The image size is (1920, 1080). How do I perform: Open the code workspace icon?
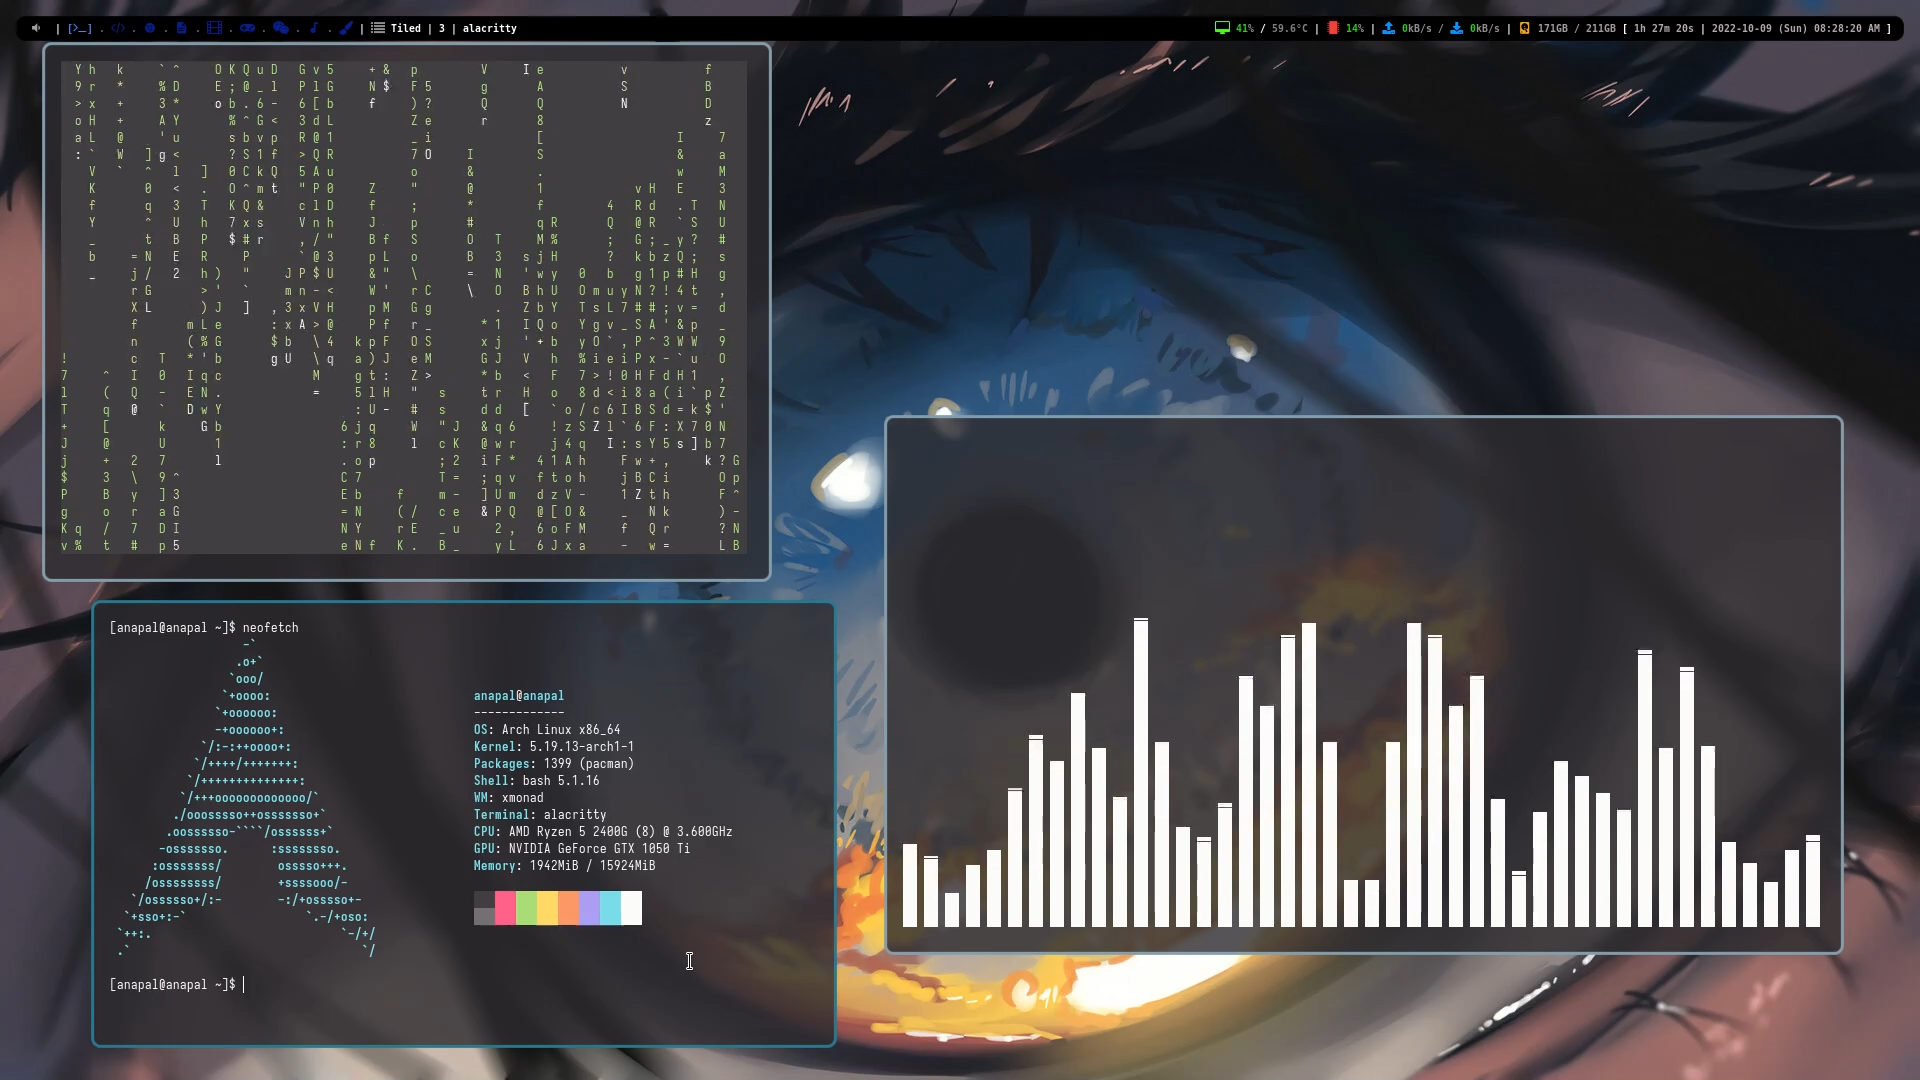(118, 28)
